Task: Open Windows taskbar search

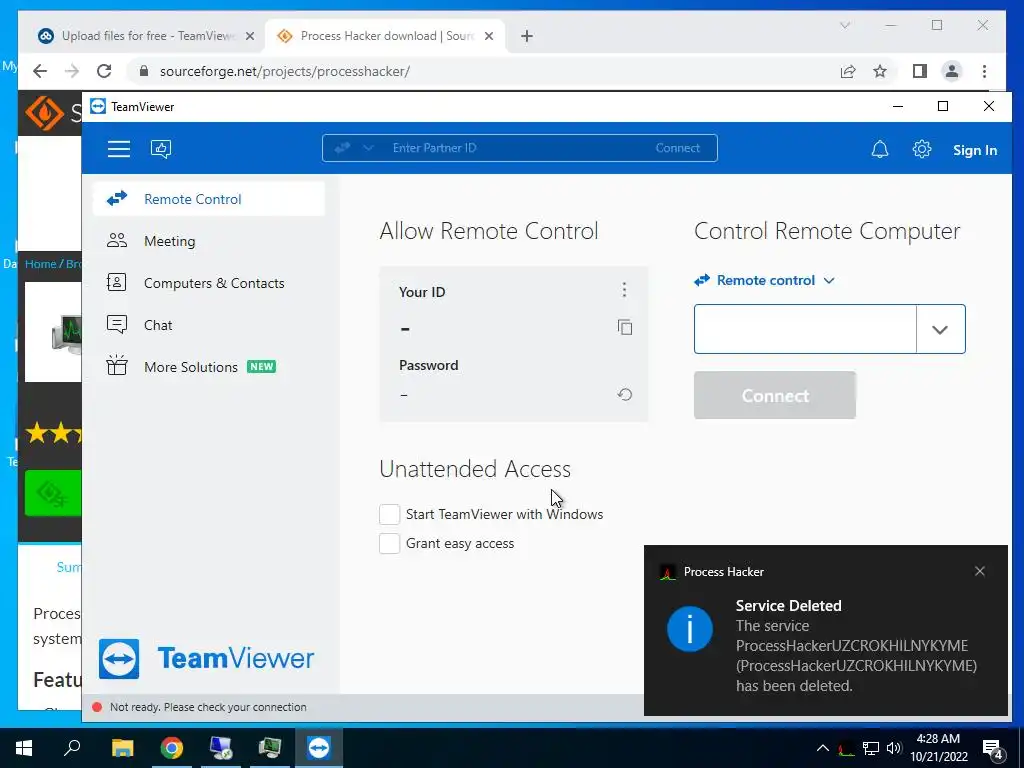Action: click(72, 748)
